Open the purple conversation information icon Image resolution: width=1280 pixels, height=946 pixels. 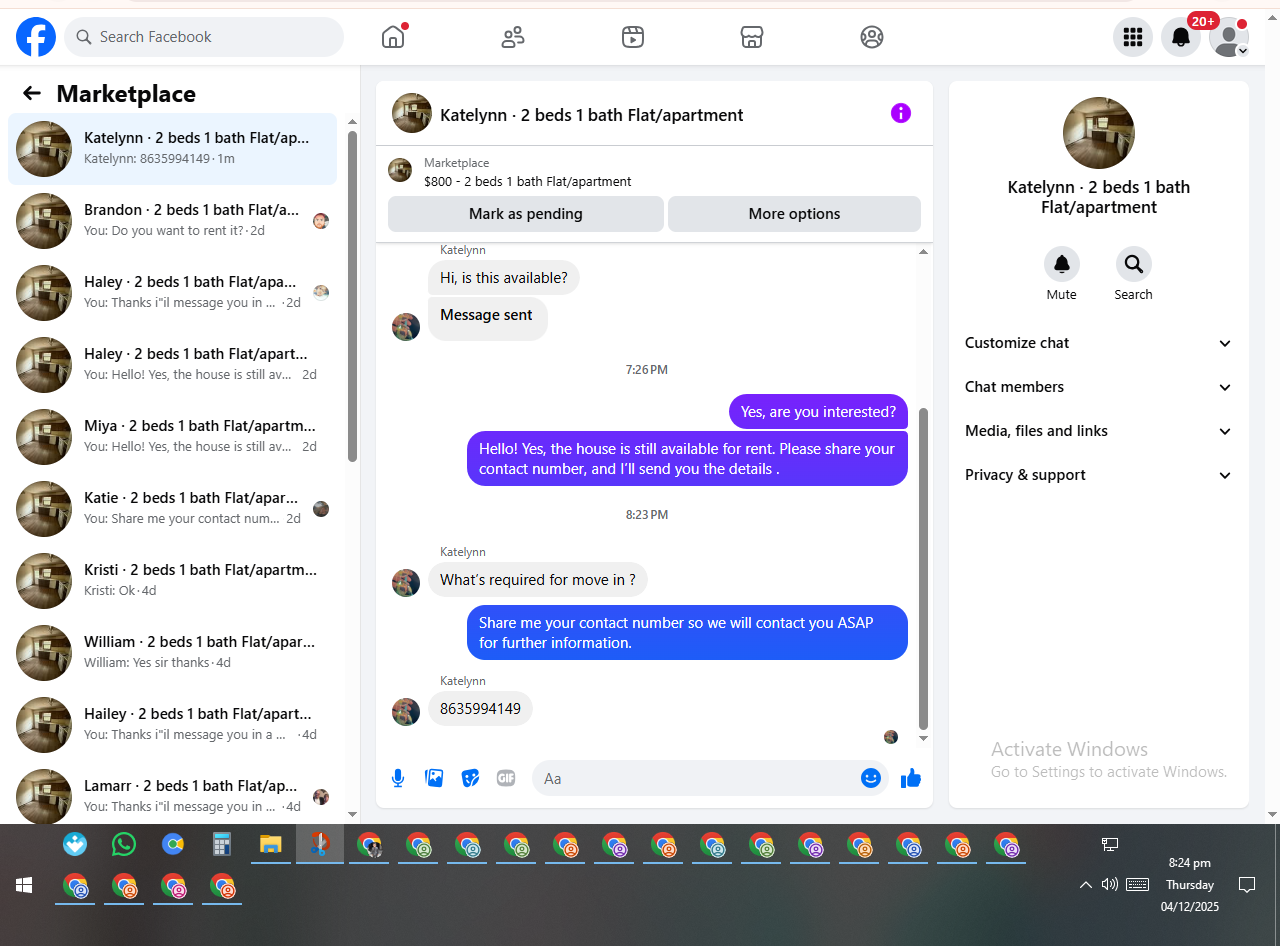coord(901,113)
